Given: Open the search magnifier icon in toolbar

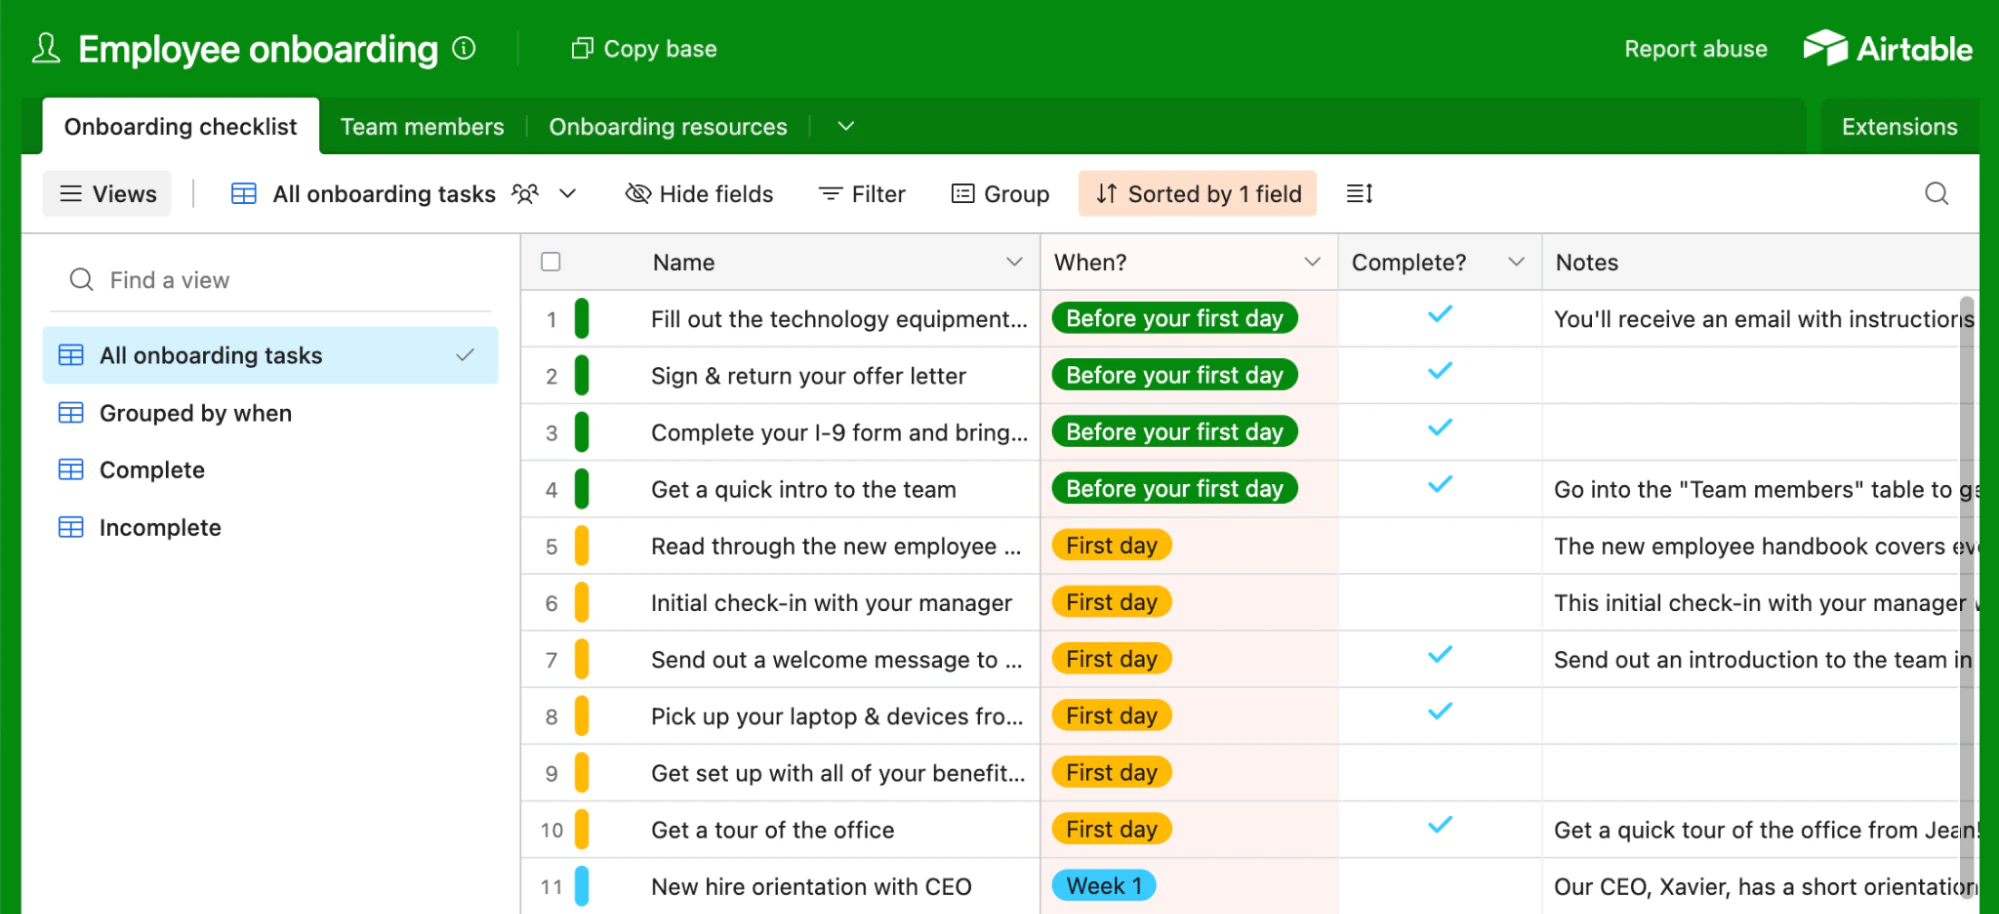Looking at the screenshot, I should pos(1936,194).
